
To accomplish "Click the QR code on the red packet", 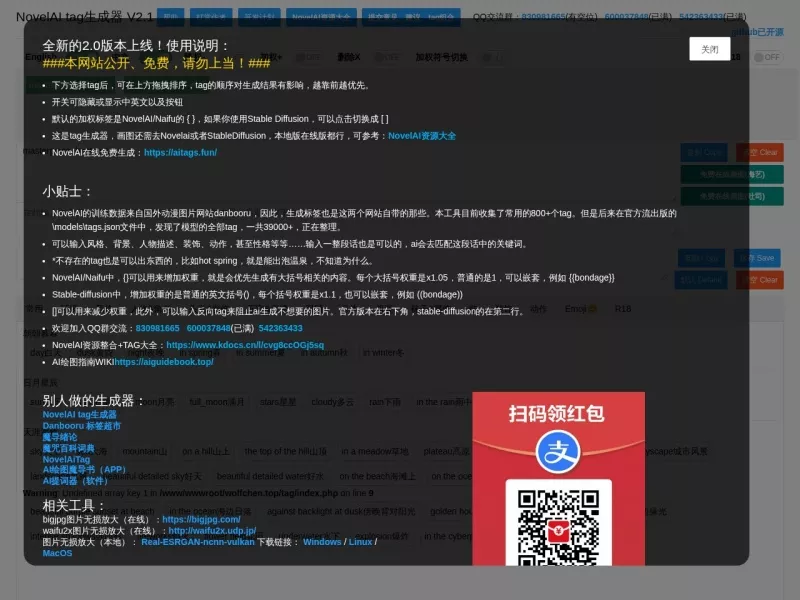I will pyautogui.click(x=558, y=527).
